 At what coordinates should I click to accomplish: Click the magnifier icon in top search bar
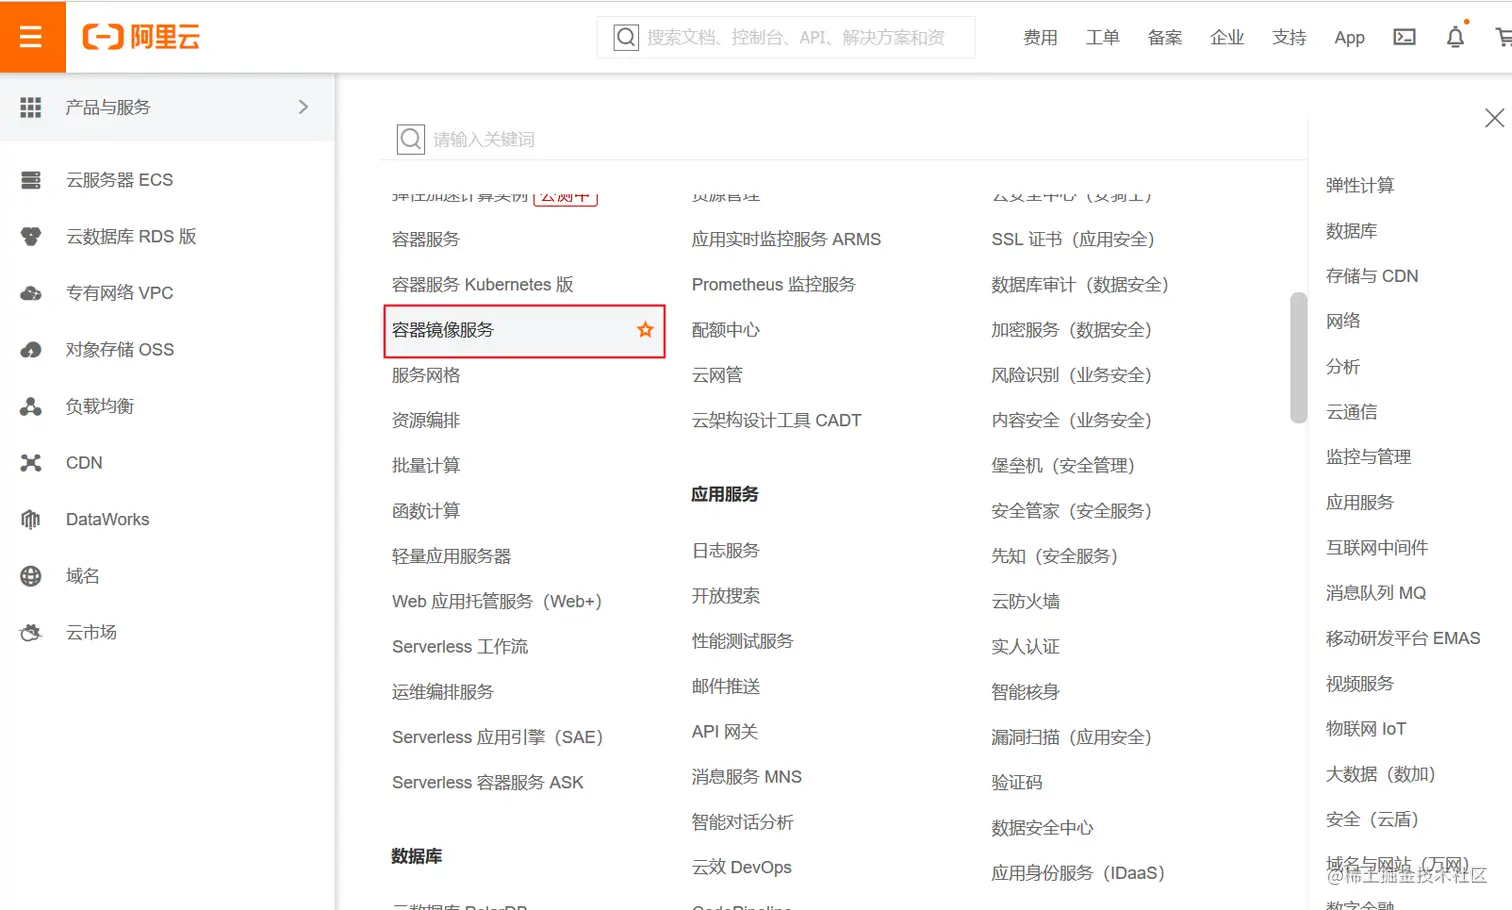tap(626, 38)
